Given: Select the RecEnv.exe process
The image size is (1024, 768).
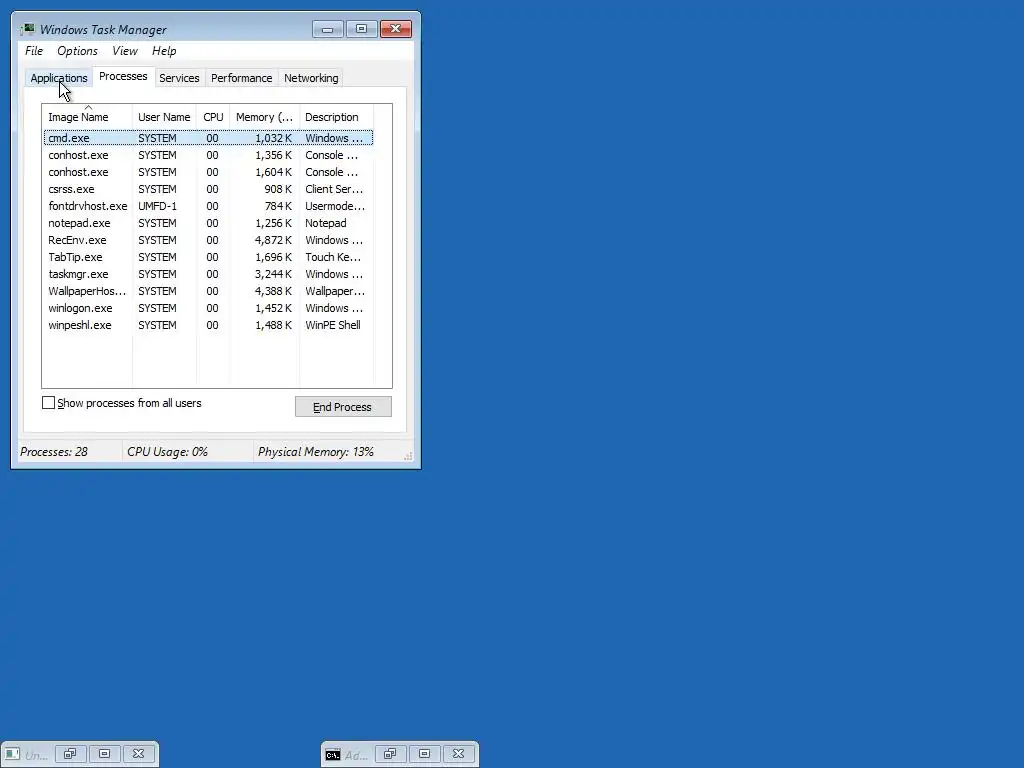Looking at the screenshot, I should (208, 240).
